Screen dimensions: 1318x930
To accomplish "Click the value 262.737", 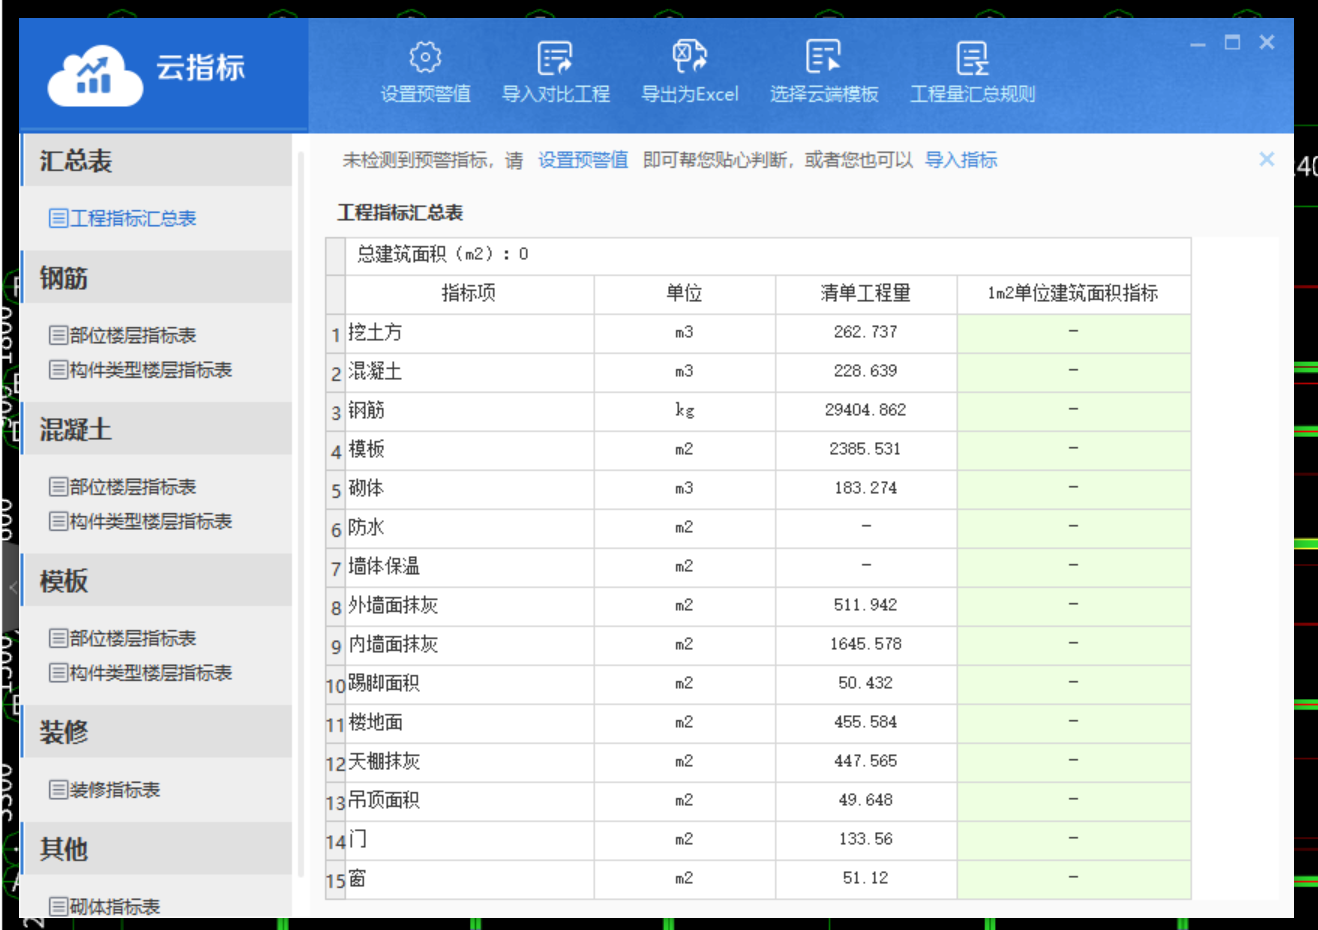I will 866,332.
